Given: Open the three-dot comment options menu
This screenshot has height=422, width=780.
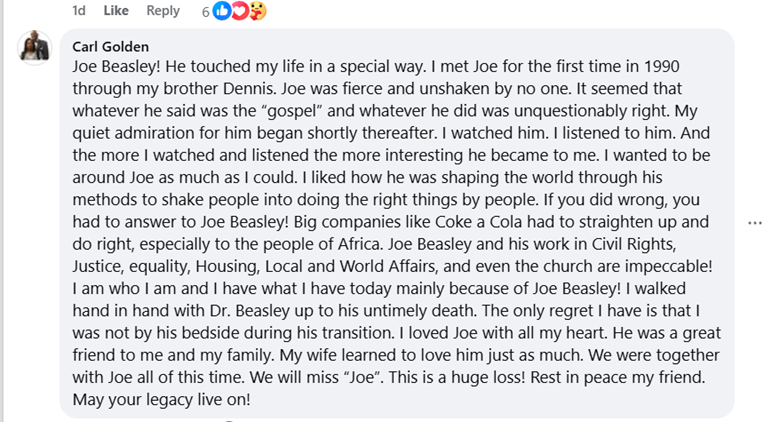Looking at the screenshot, I should [x=755, y=222].
